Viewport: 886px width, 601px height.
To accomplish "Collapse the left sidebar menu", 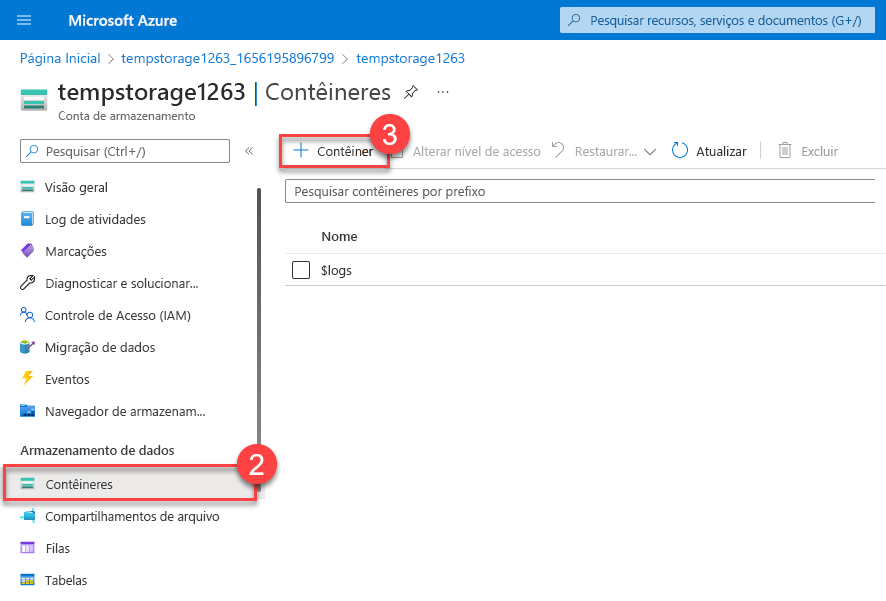I will click(x=249, y=151).
